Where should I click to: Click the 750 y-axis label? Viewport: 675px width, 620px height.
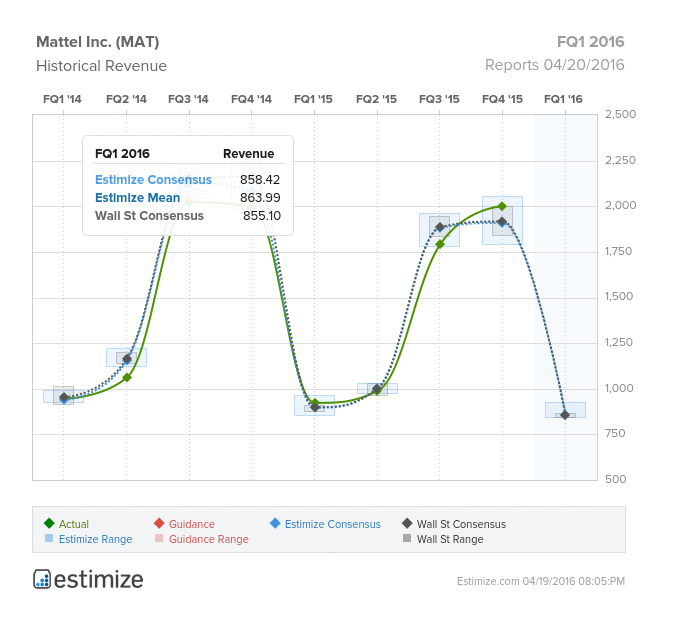click(615, 433)
